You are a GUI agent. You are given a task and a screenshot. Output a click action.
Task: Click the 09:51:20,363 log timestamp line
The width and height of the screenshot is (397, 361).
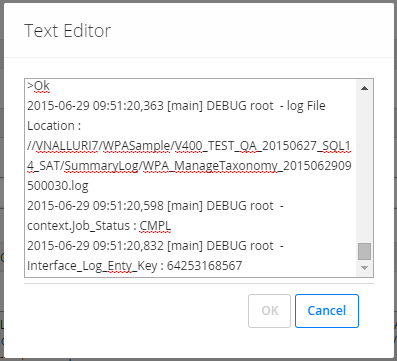point(176,106)
